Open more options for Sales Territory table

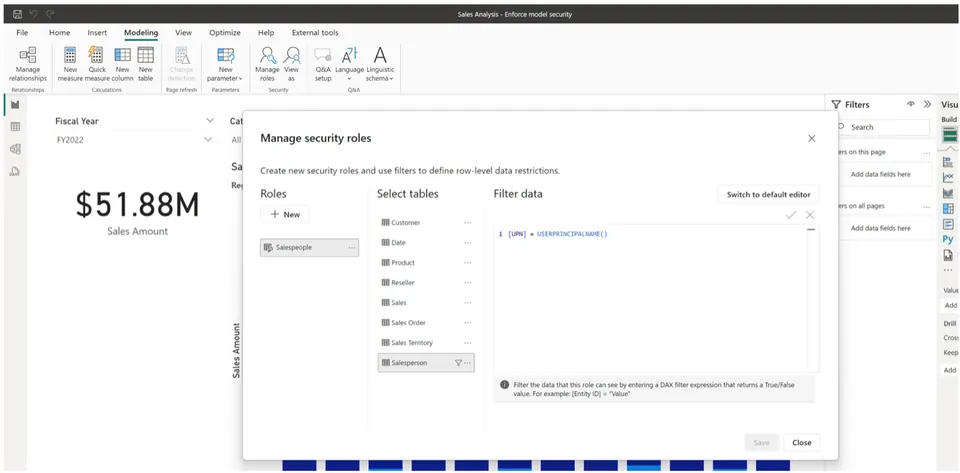click(468, 343)
